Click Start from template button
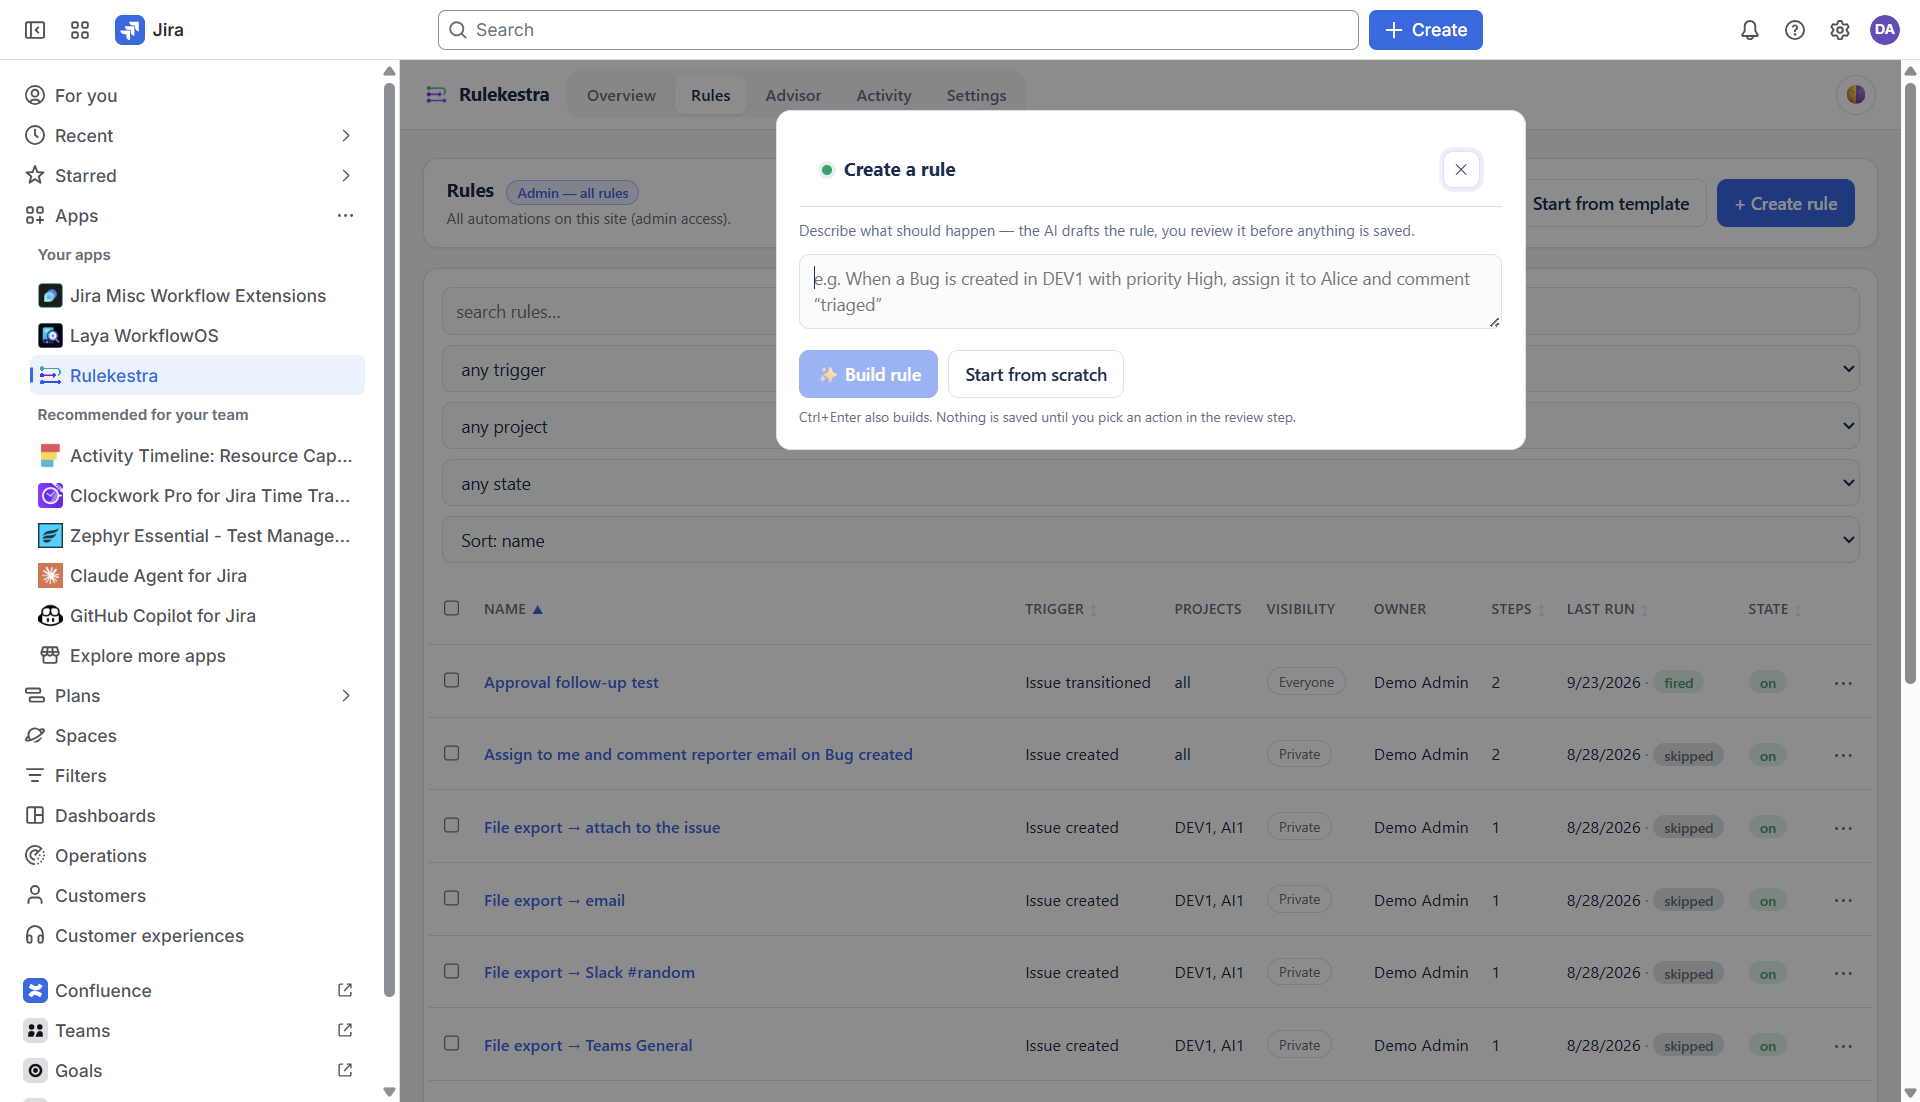1920x1102 pixels. [x=1610, y=203]
